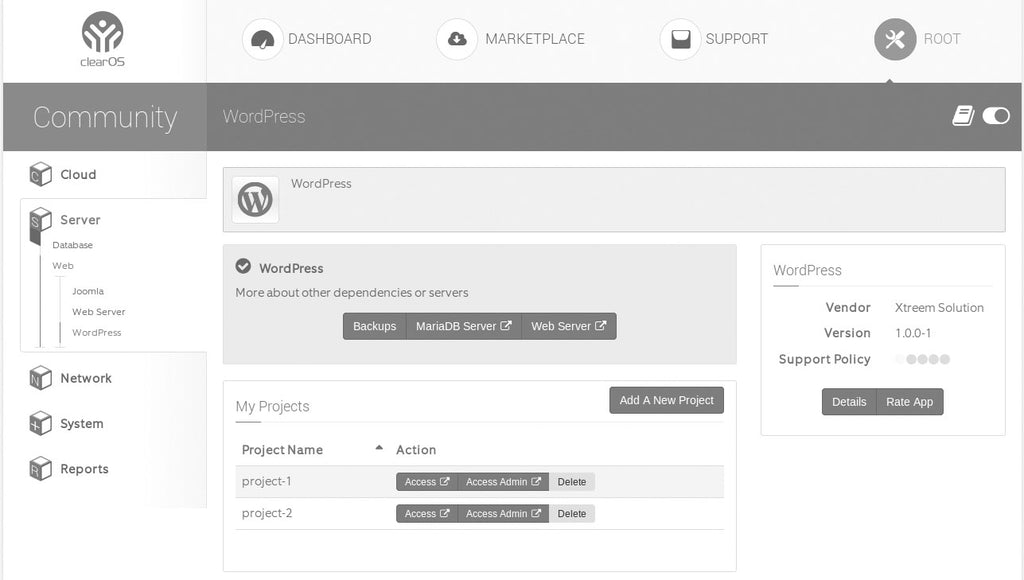
Task: Go to the DASHBOARD menu
Action: coord(330,39)
